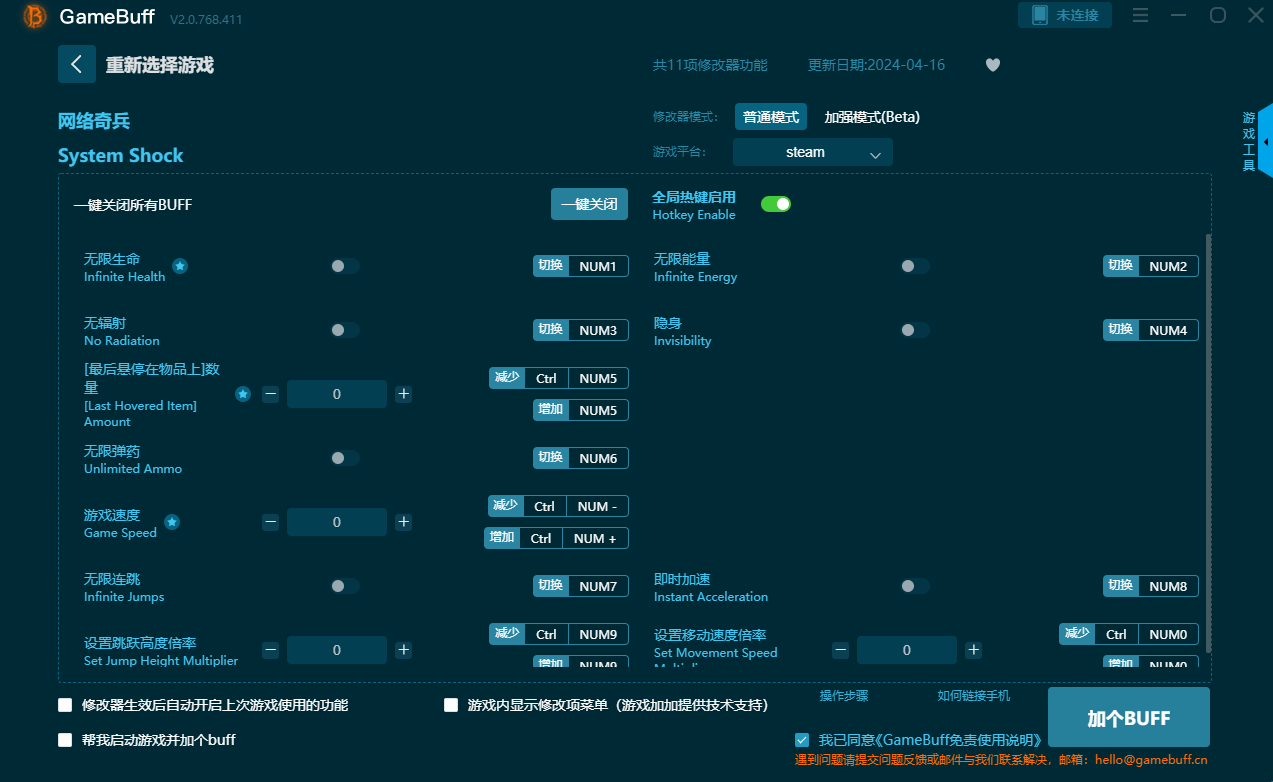Toggle Infinite Jumps switch
Screen dimensions: 1273x782
345,586
